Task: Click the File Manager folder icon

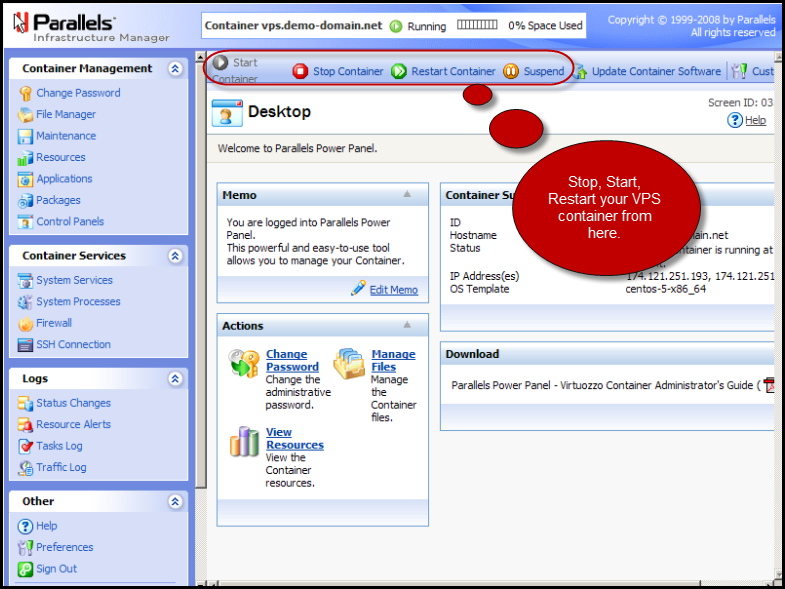Action: [25, 115]
